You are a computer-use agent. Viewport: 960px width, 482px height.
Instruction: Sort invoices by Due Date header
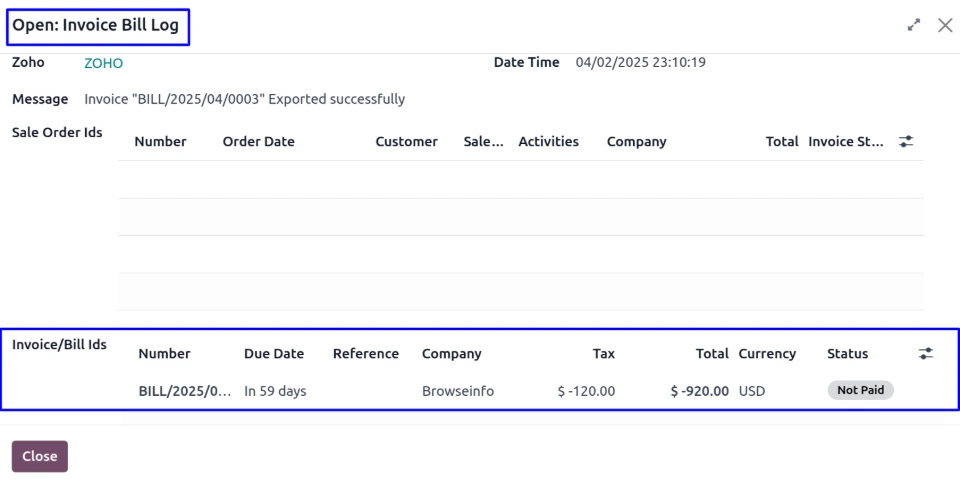[274, 354]
